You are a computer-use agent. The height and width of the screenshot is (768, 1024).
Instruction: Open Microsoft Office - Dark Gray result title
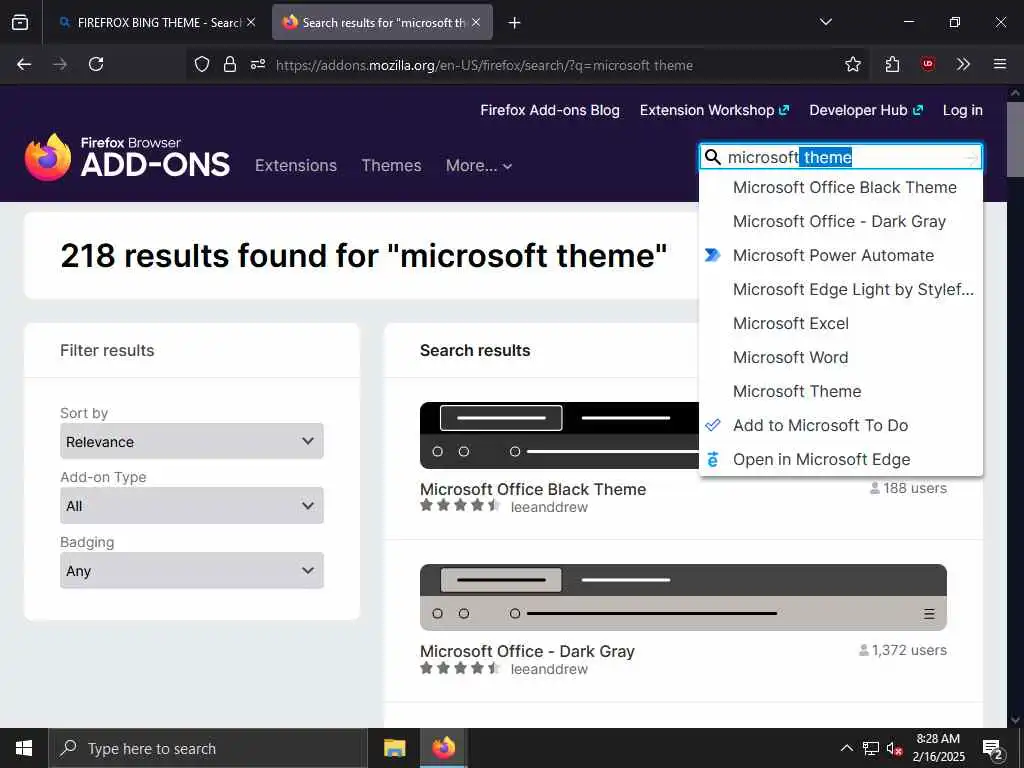point(527,651)
